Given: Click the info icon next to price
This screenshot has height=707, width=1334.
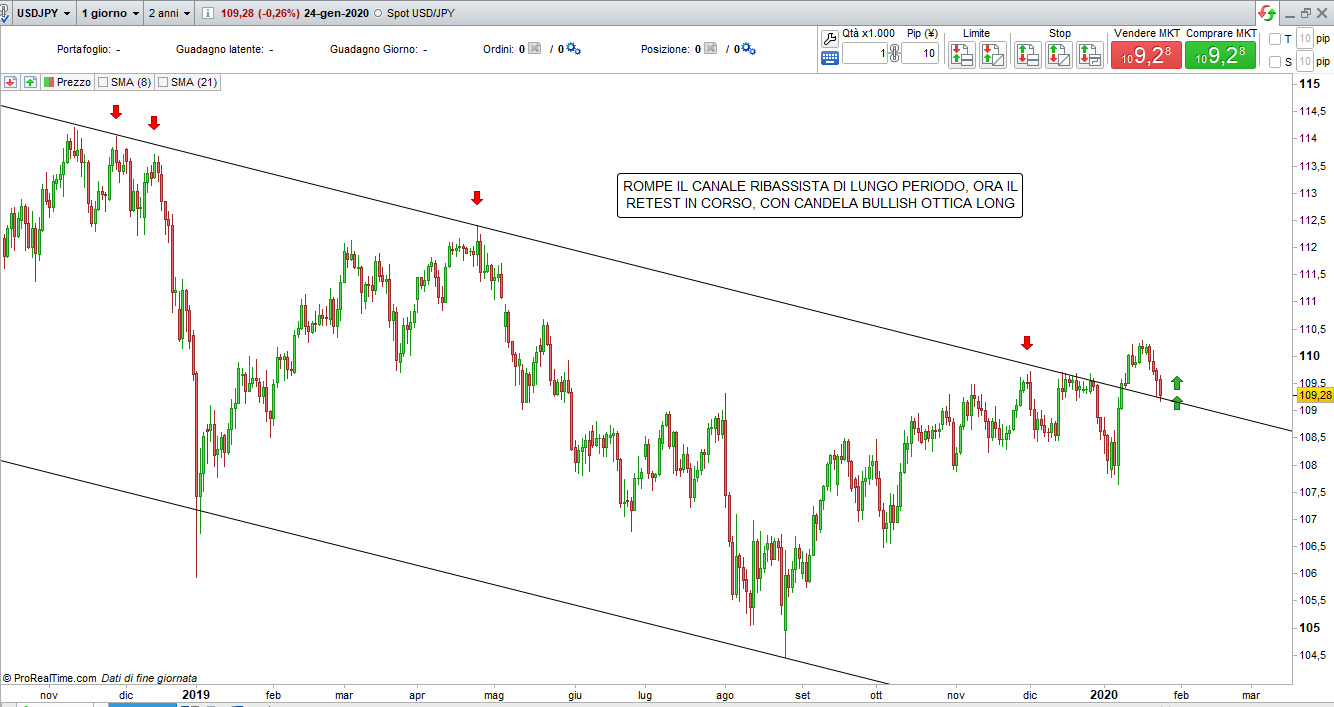Looking at the screenshot, I should pyautogui.click(x=206, y=14).
